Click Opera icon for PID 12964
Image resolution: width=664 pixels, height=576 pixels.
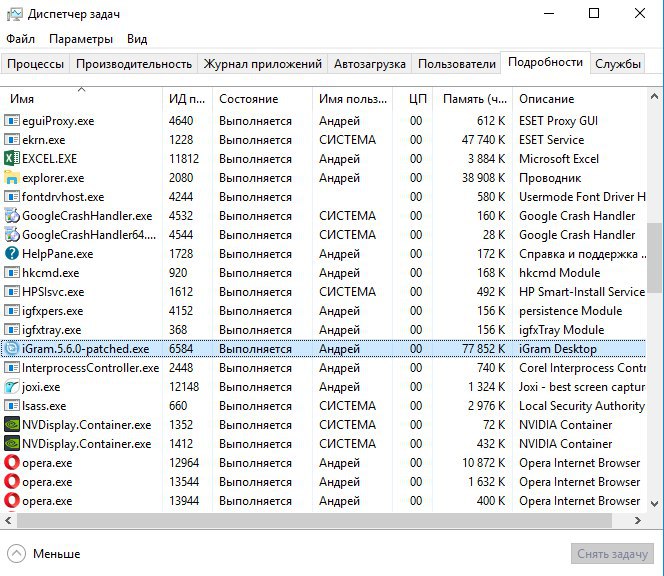[x=12, y=462]
